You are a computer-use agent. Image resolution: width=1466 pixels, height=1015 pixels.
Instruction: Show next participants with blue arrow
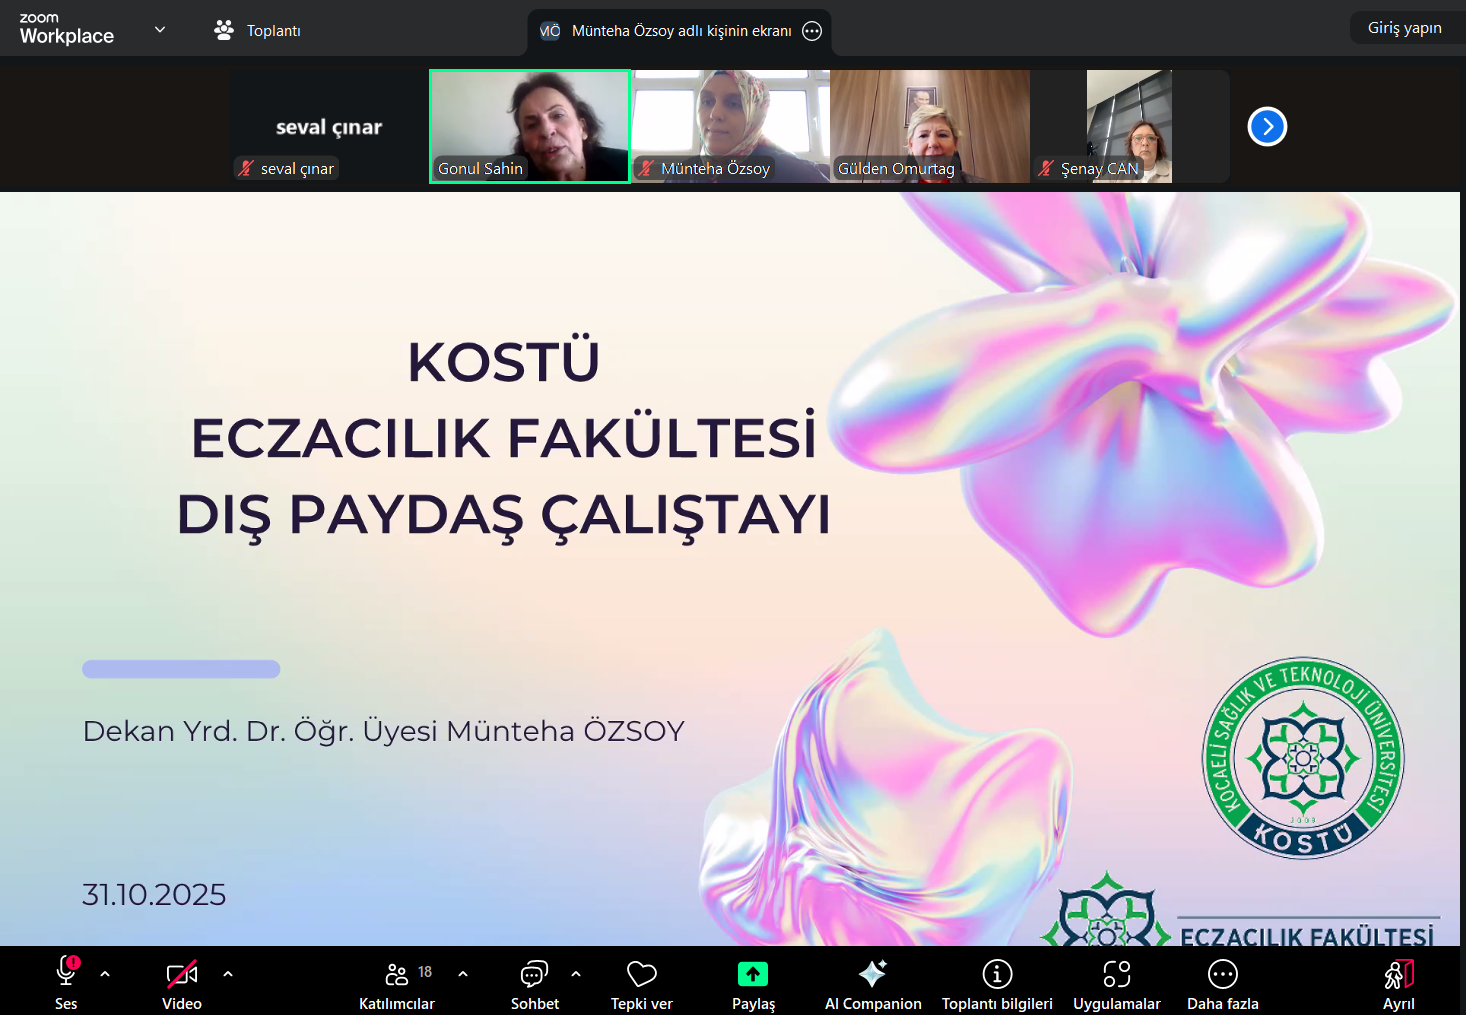click(1267, 126)
